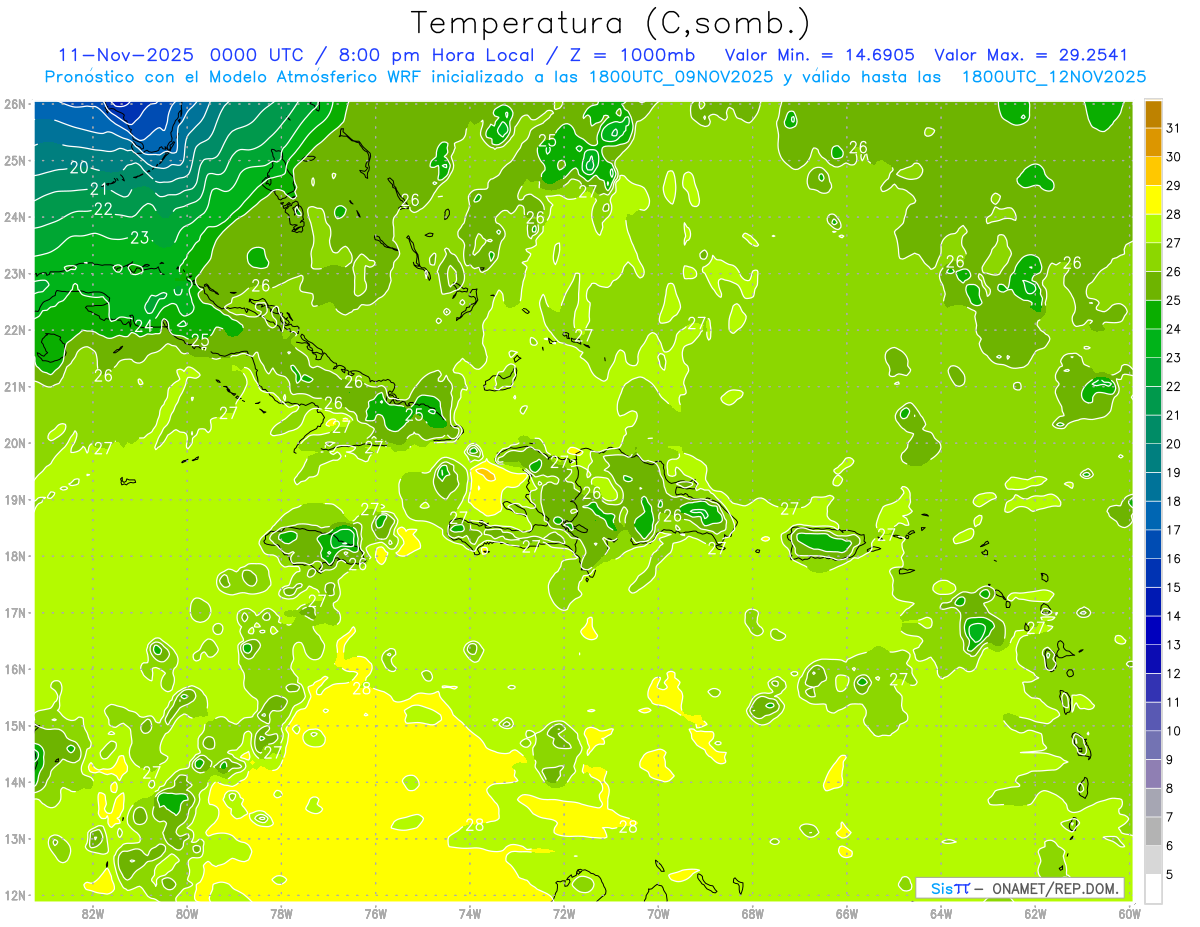Click the "62W" longitude axis label
Image resolution: width=1200 pixels, height=927 pixels.
point(1035,914)
